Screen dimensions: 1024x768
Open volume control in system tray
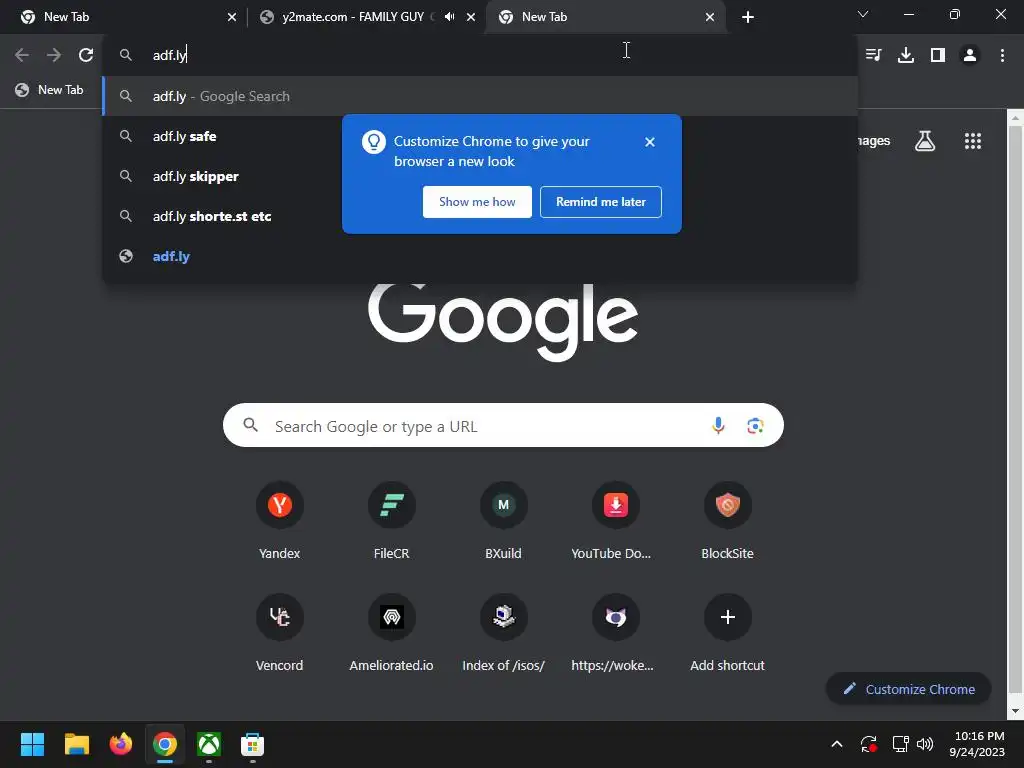pyautogui.click(x=925, y=744)
